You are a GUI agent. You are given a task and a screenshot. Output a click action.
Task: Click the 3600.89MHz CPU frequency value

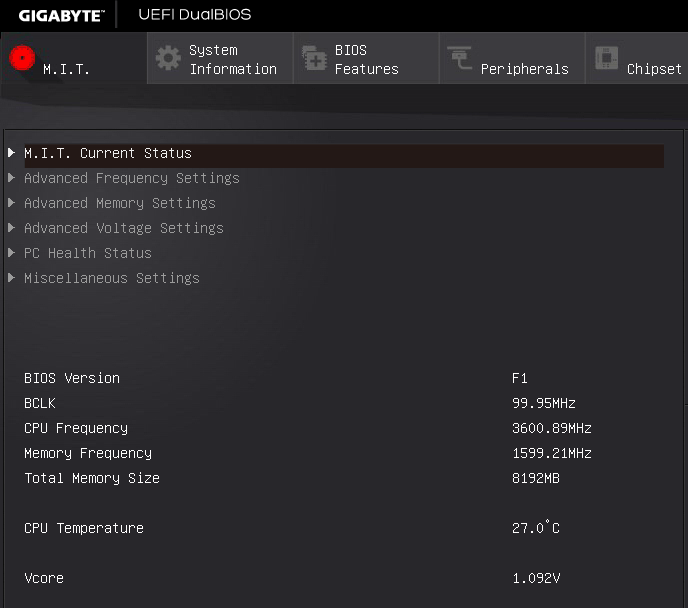(552, 428)
